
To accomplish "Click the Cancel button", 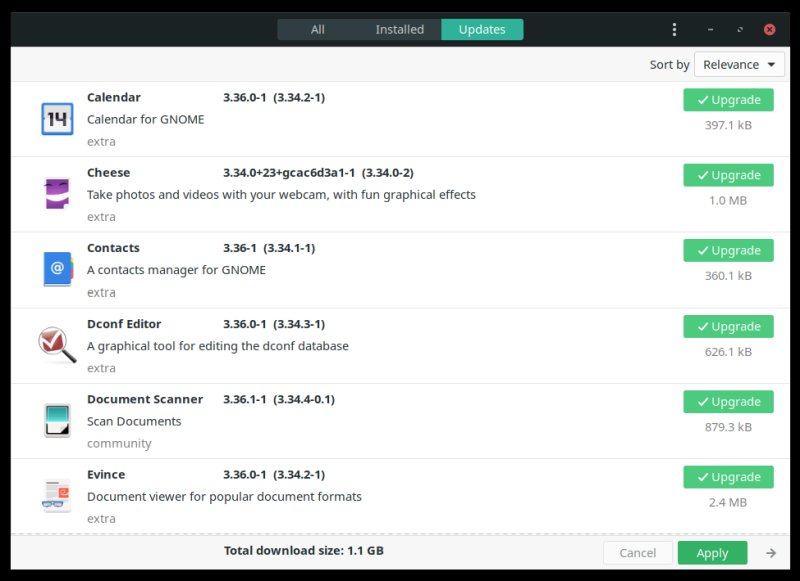I will pyautogui.click(x=637, y=552).
